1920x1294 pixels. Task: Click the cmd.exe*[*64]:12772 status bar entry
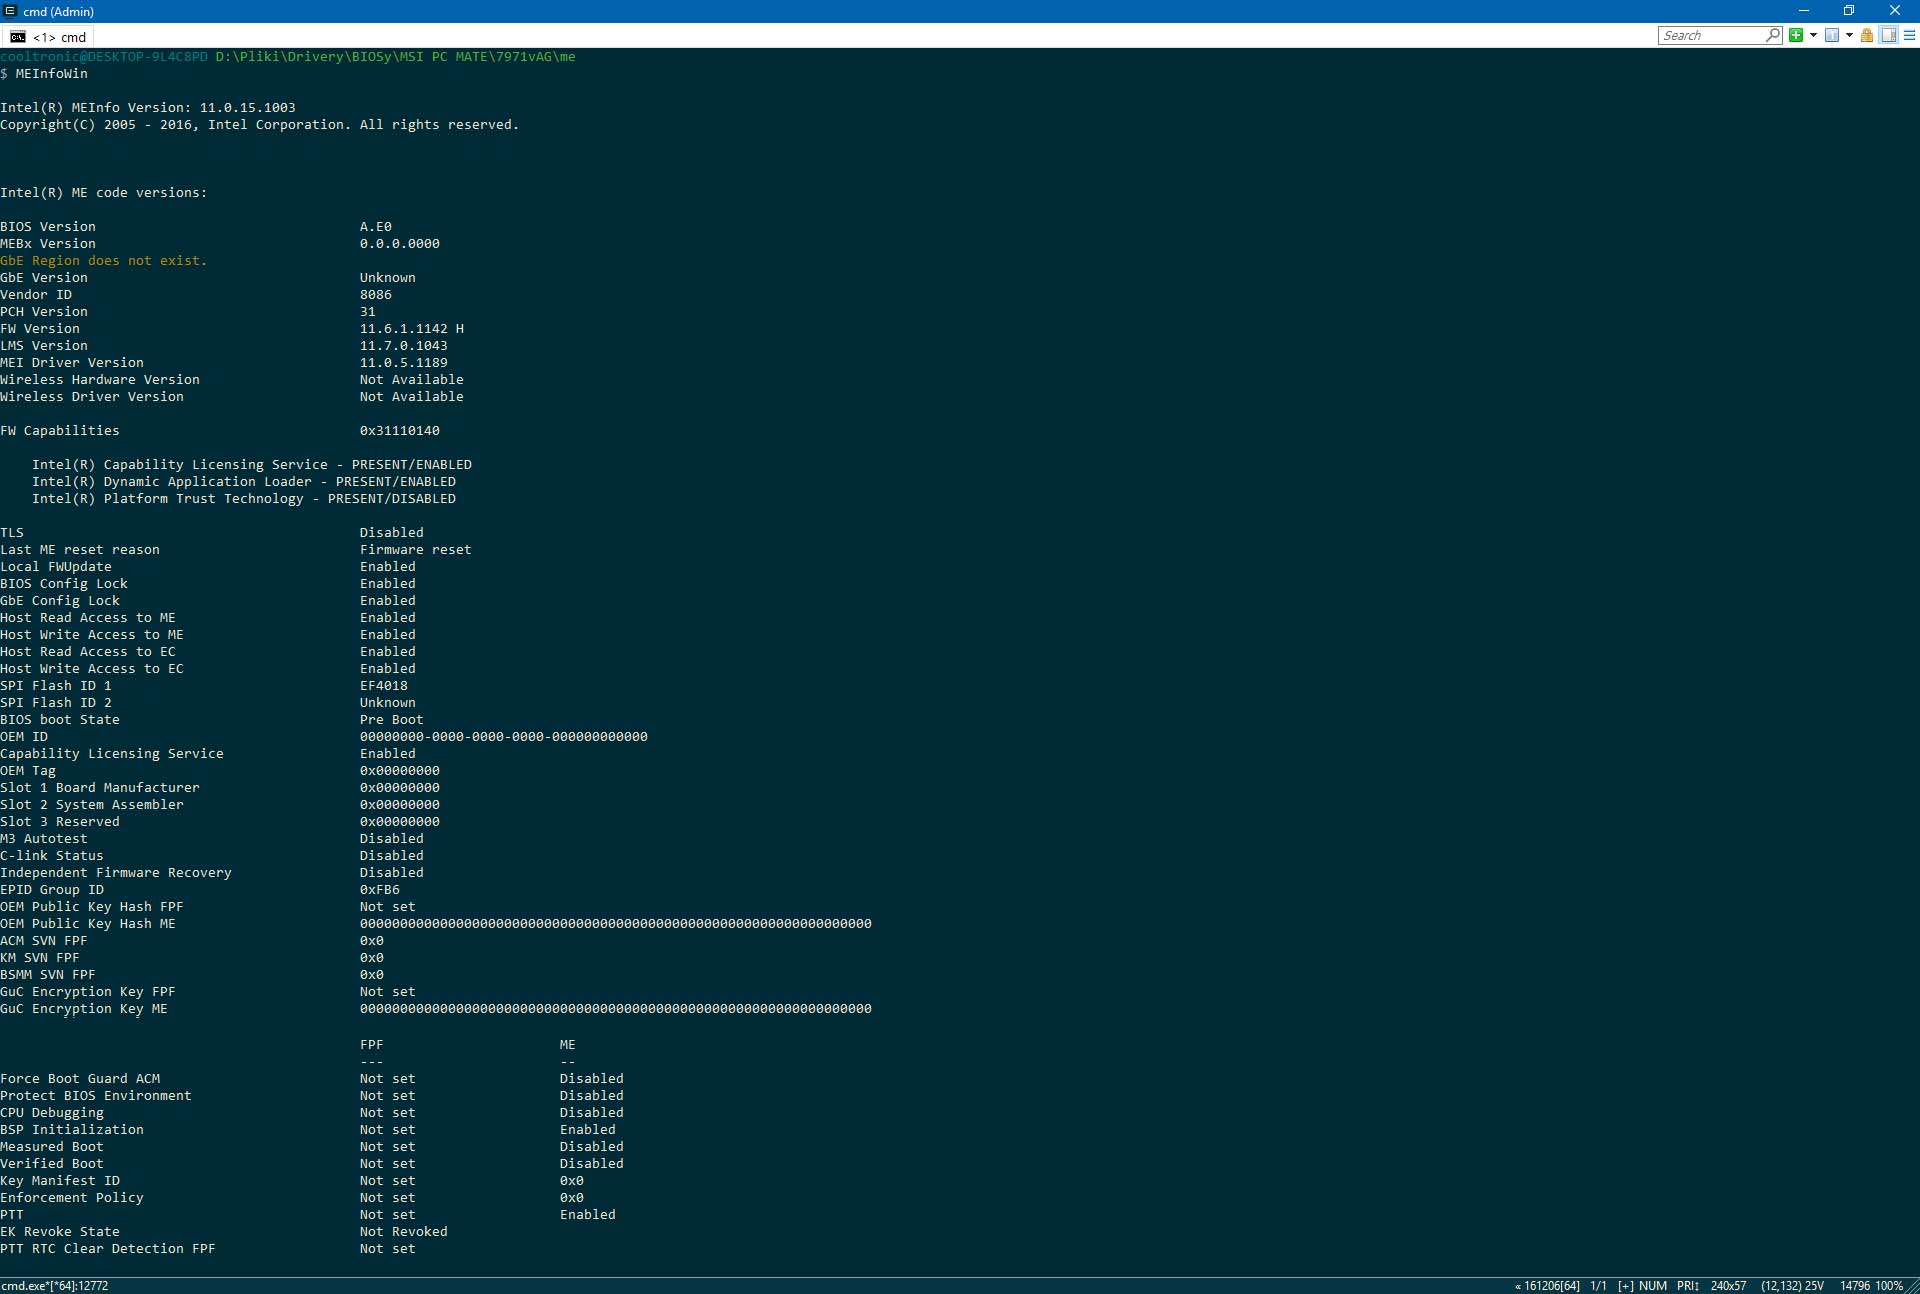55,1286
